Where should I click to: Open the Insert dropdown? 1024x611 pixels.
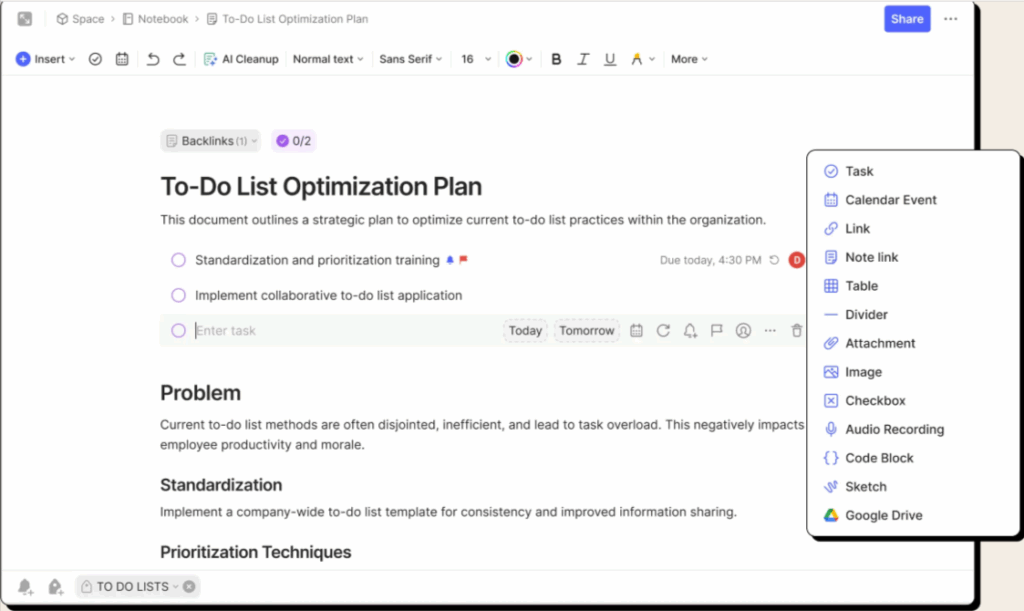point(46,59)
